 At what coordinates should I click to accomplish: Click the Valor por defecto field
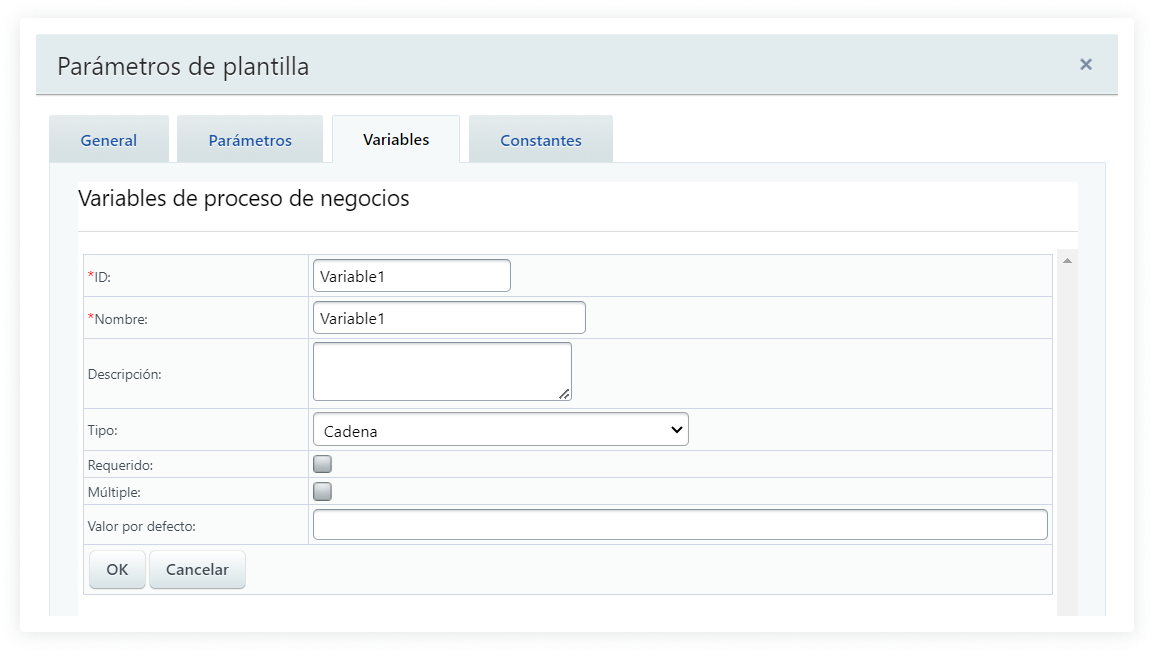680,525
